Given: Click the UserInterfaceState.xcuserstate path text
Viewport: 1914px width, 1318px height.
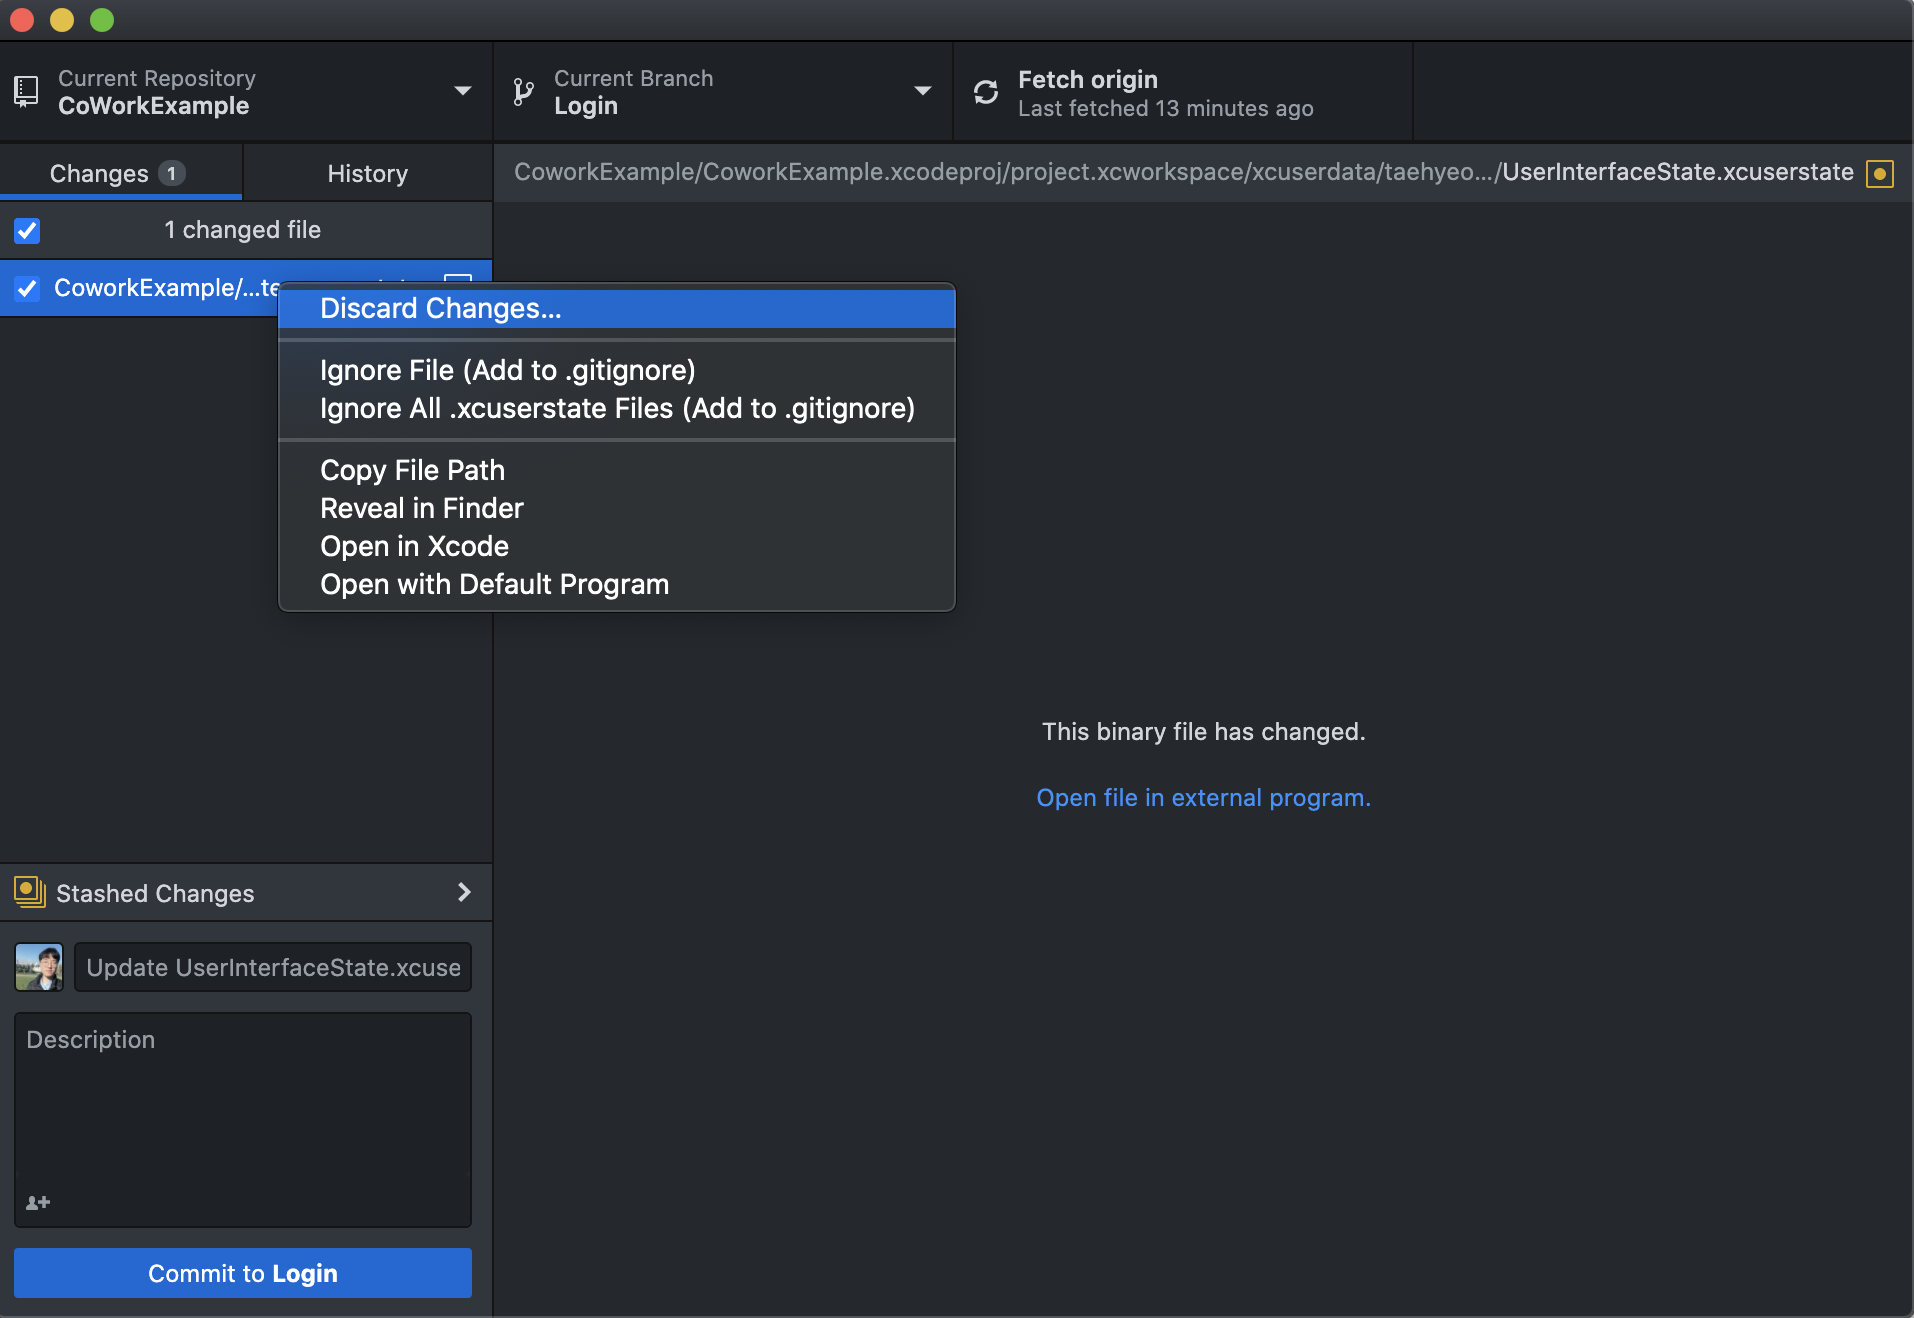Looking at the screenshot, I should [1677, 172].
